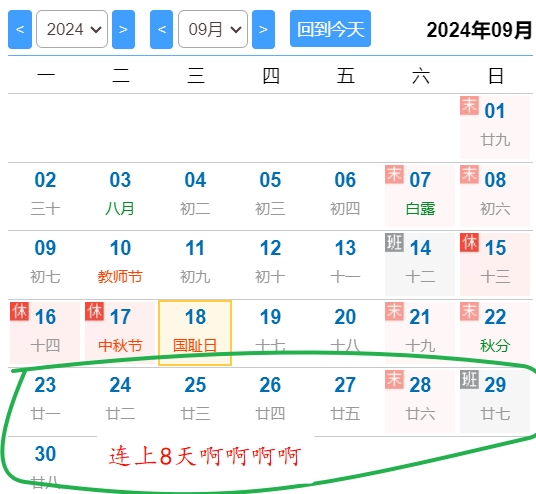Image resolution: width=536 pixels, height=494 pixels.
Task: Select the 25th, 廿三
Action: (x=195, y=401)
